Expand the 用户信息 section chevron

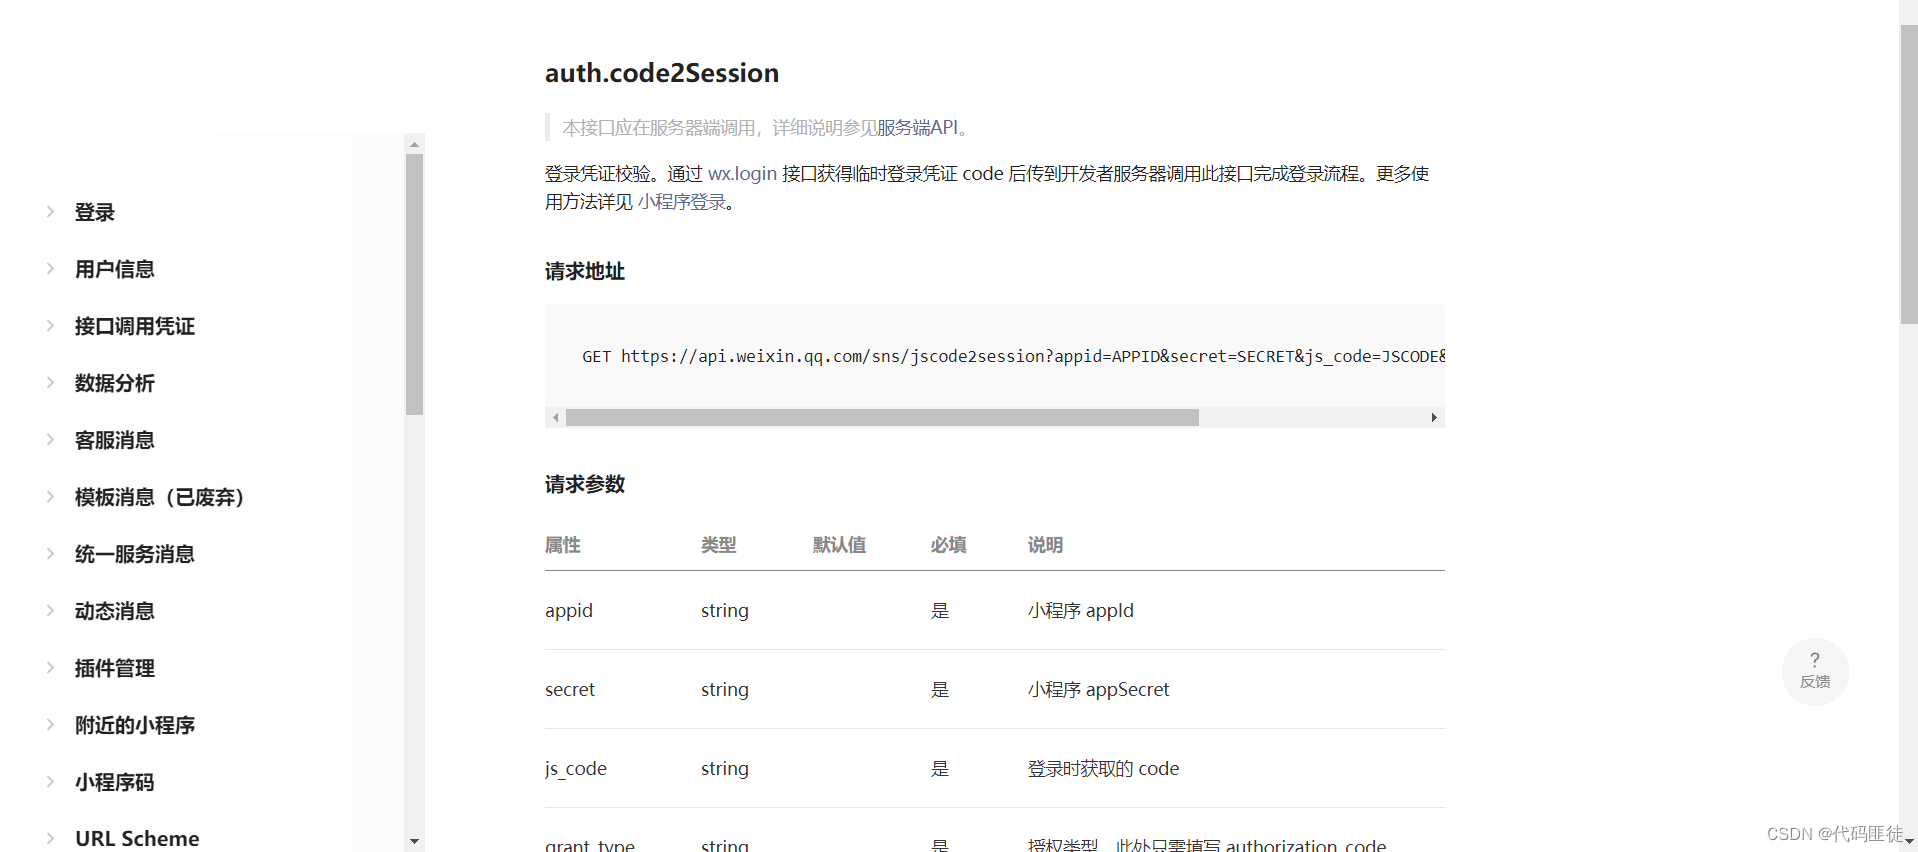(x=50, y=268)
